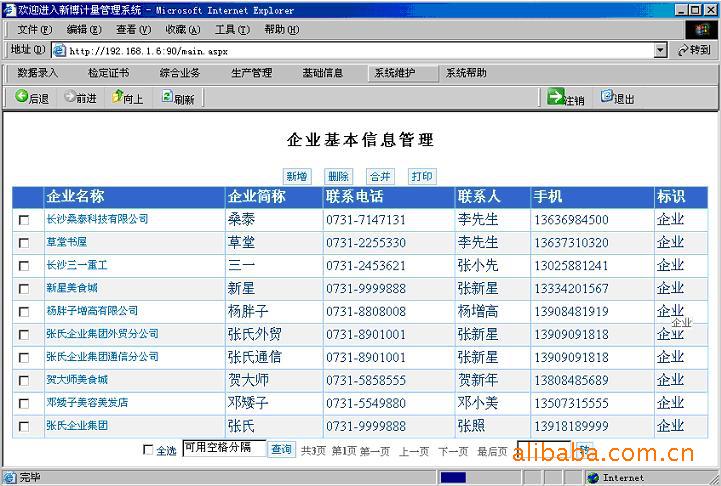The width and height of the screenshot is (721, 486).
Task: Click the 后退 (Back) toolbar icon
Action: 22,97
